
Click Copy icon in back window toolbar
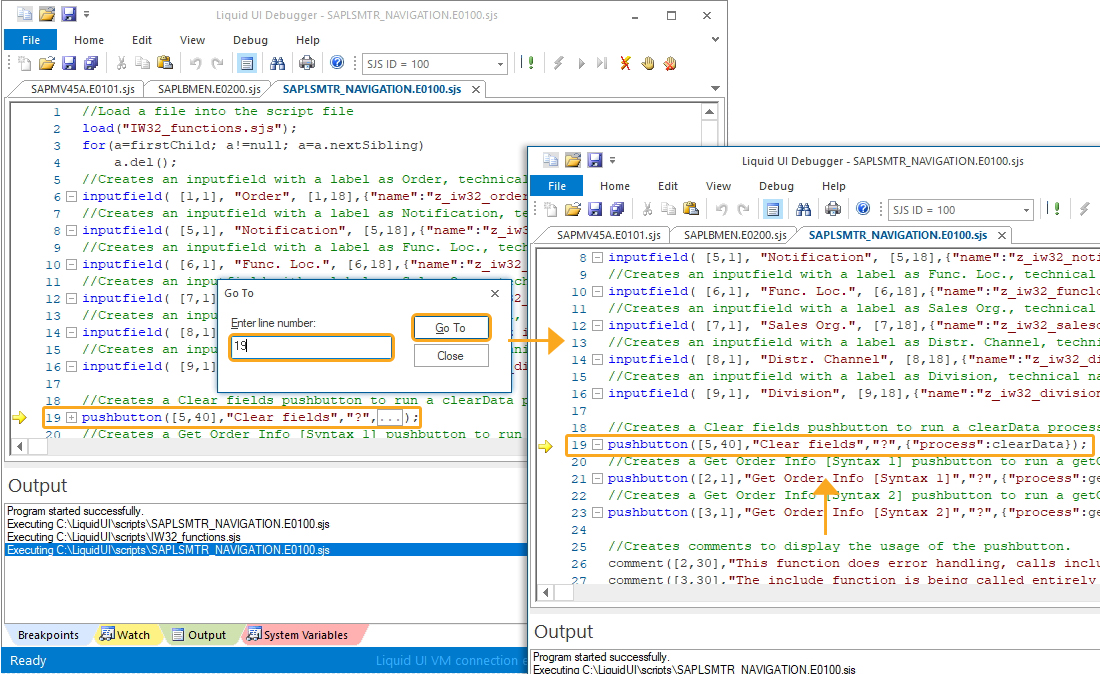(142, 64)
